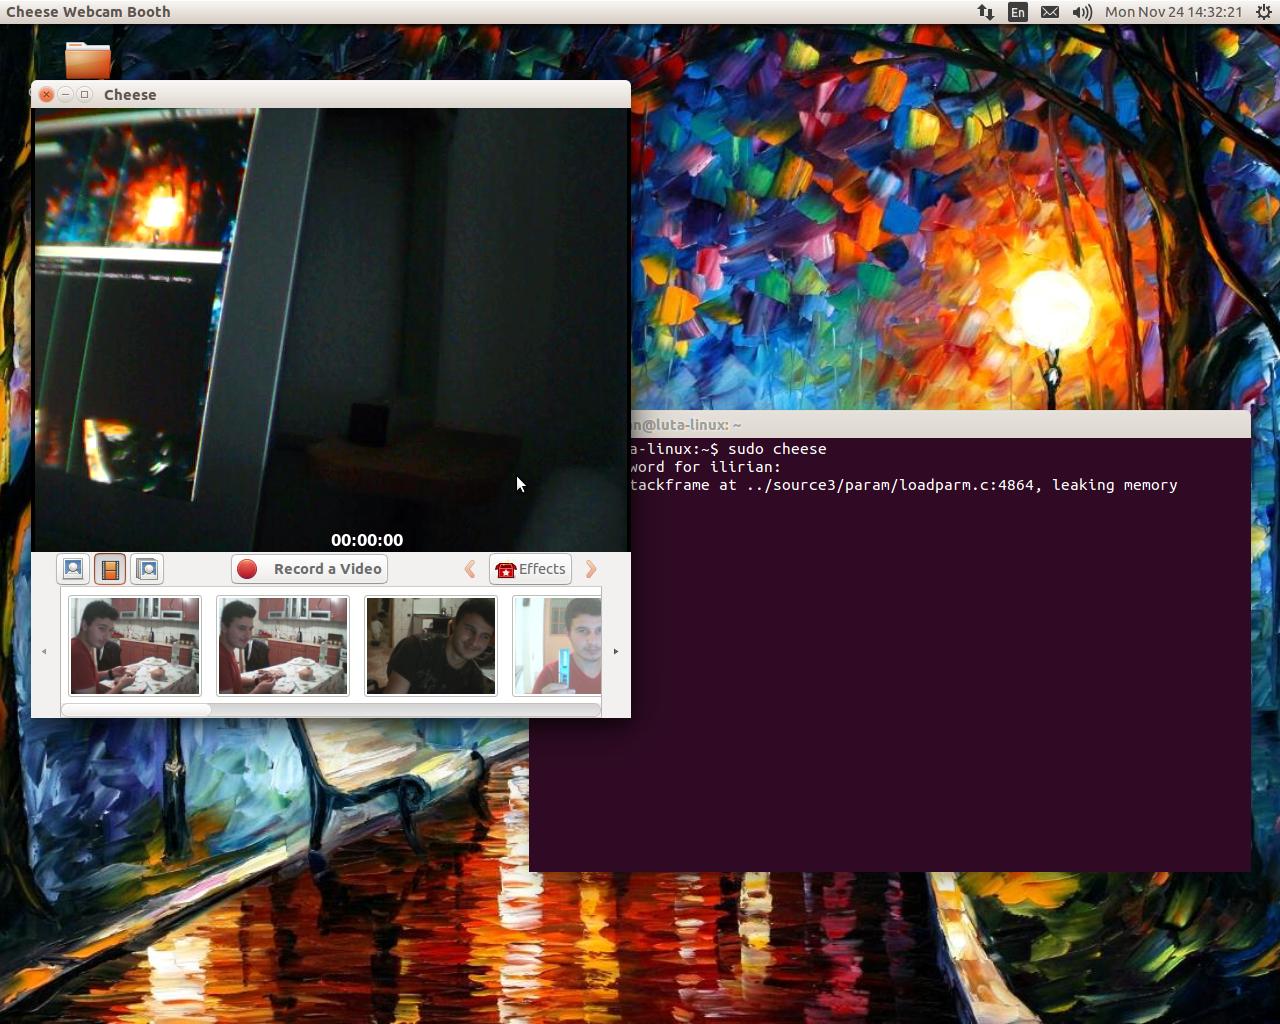Go to next effects page arrow
1280x1024 pixels.
(591, 569)
